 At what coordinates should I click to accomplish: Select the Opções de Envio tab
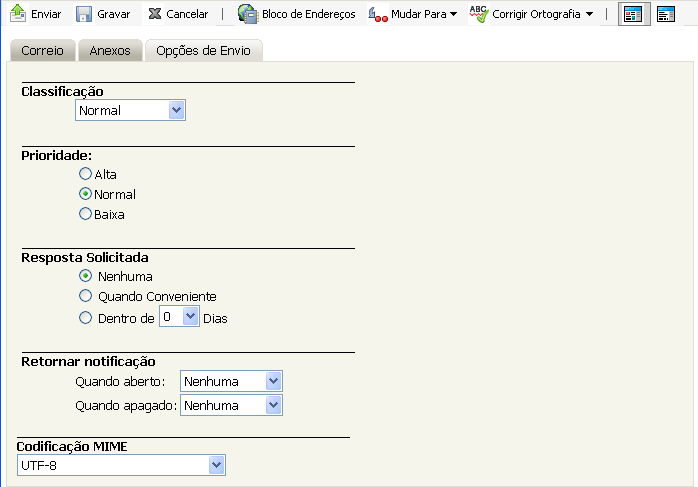[x=203, y=50]
